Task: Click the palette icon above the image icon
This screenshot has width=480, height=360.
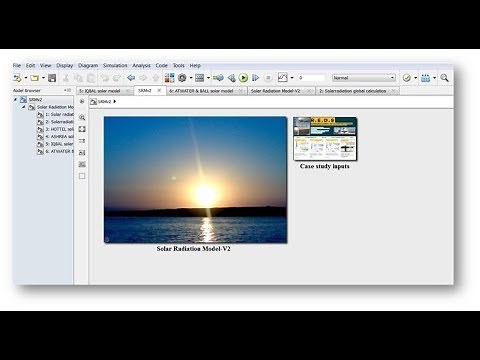Action: [82, 153]
